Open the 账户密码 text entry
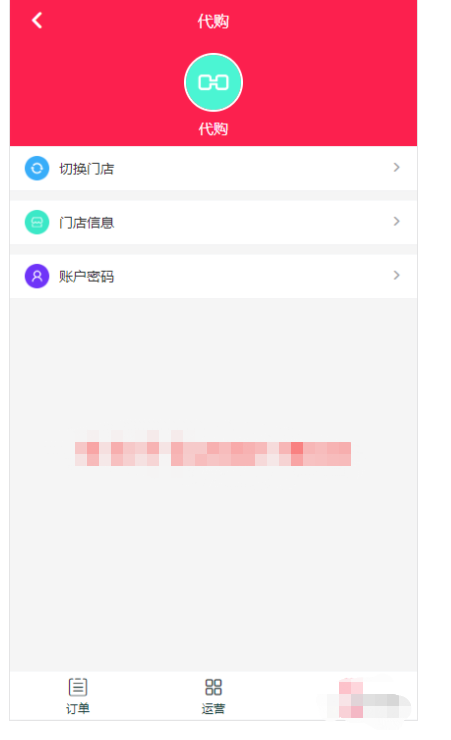Screen dimensions: 451x740 [x=86, y=276]
